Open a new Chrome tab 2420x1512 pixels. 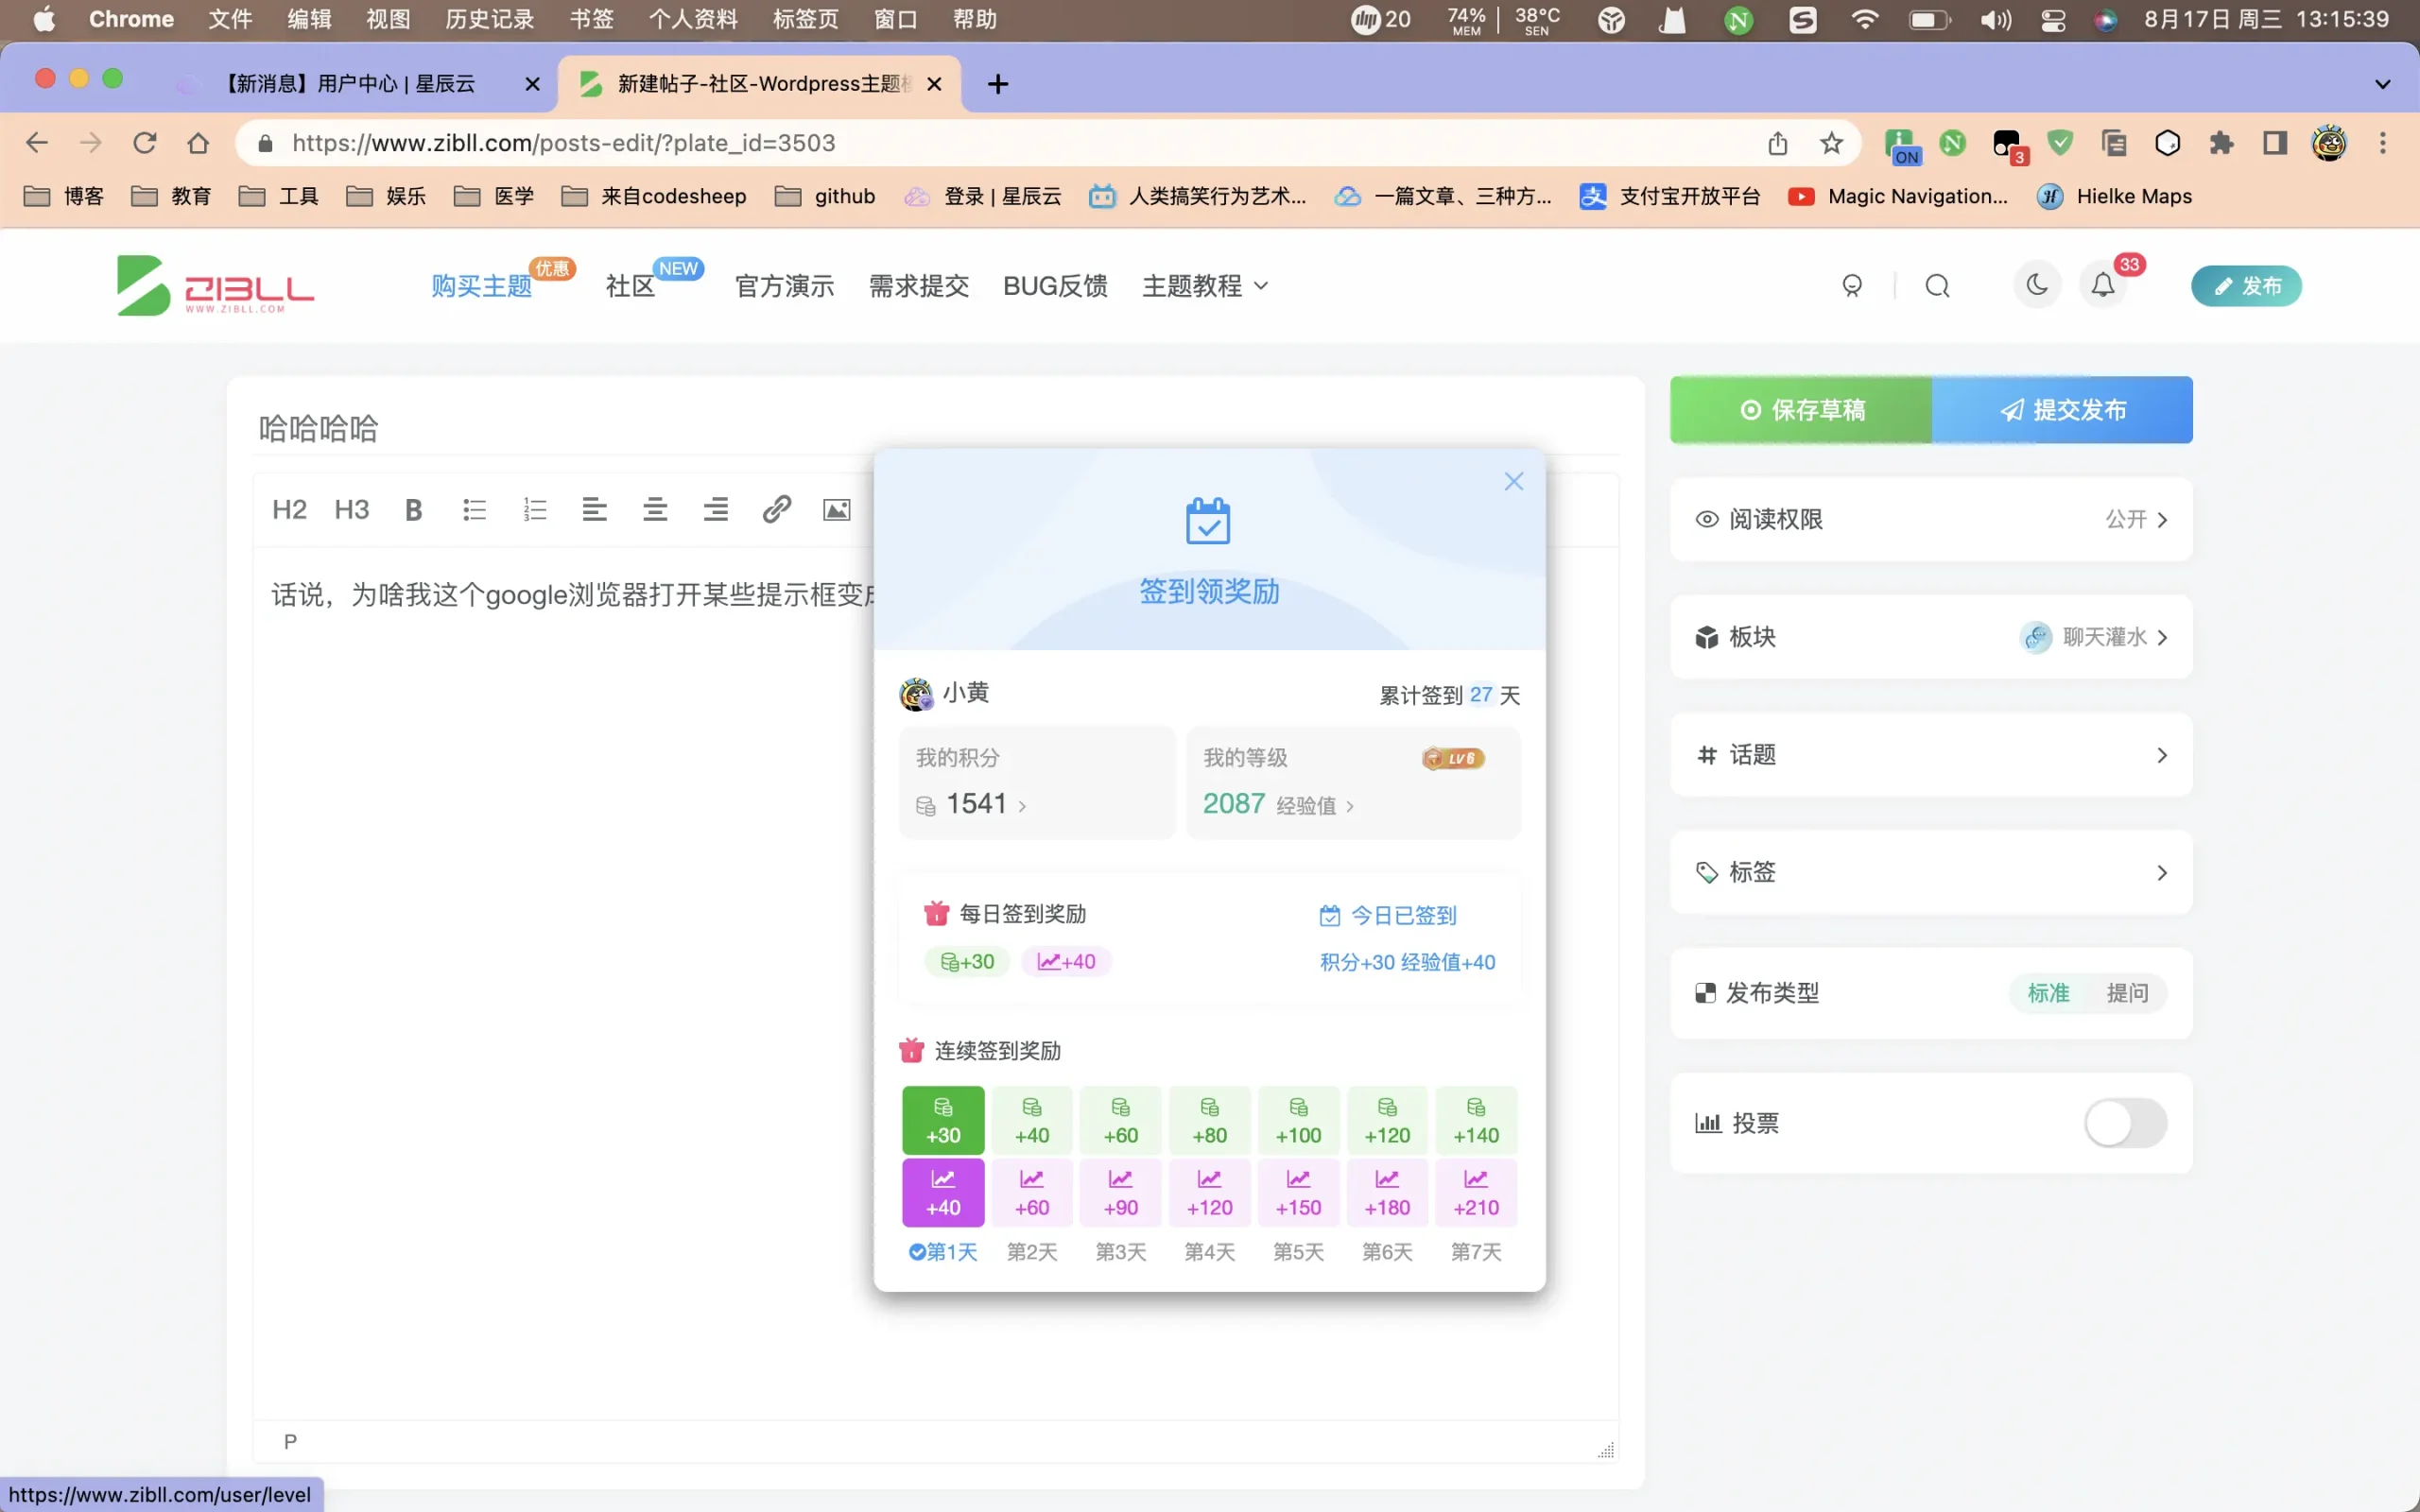[x=997, y=84]
